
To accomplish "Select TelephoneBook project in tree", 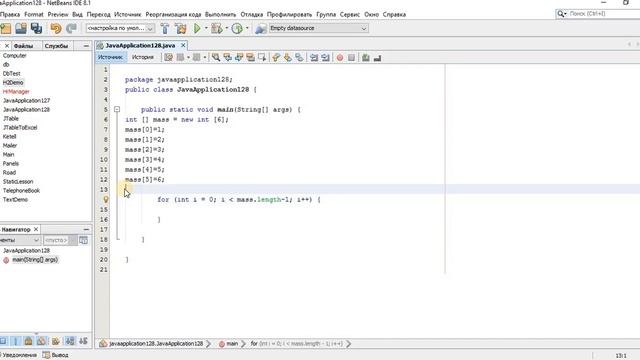I will tap(21, 191).
